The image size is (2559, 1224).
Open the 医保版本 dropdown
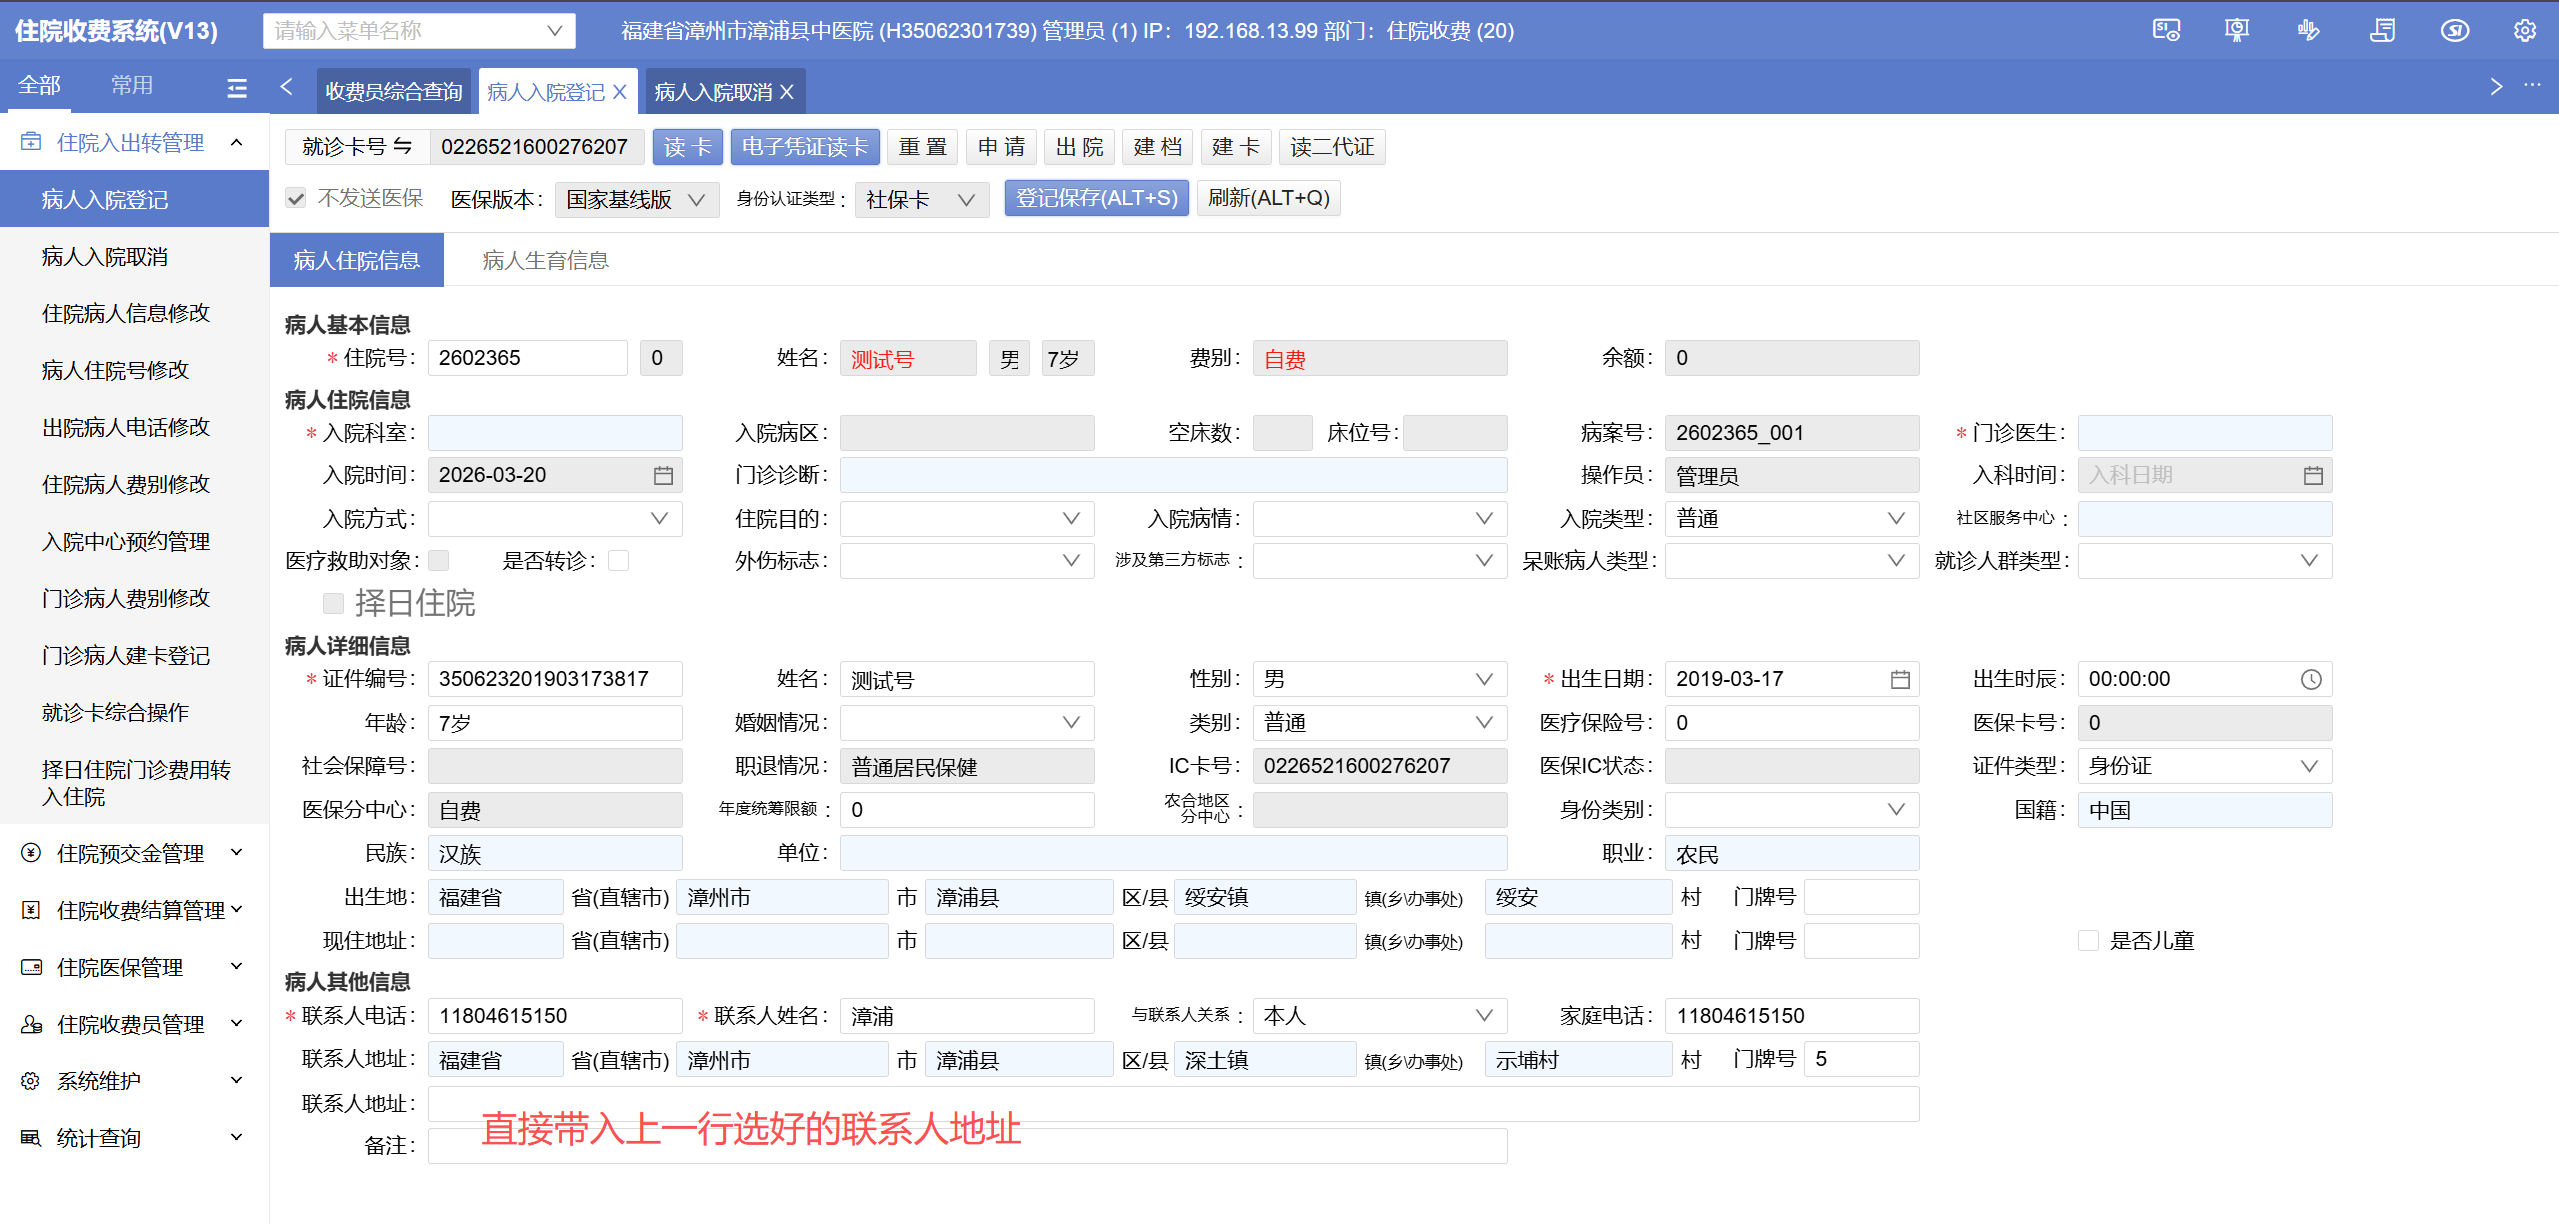click(x=636, y=200)
